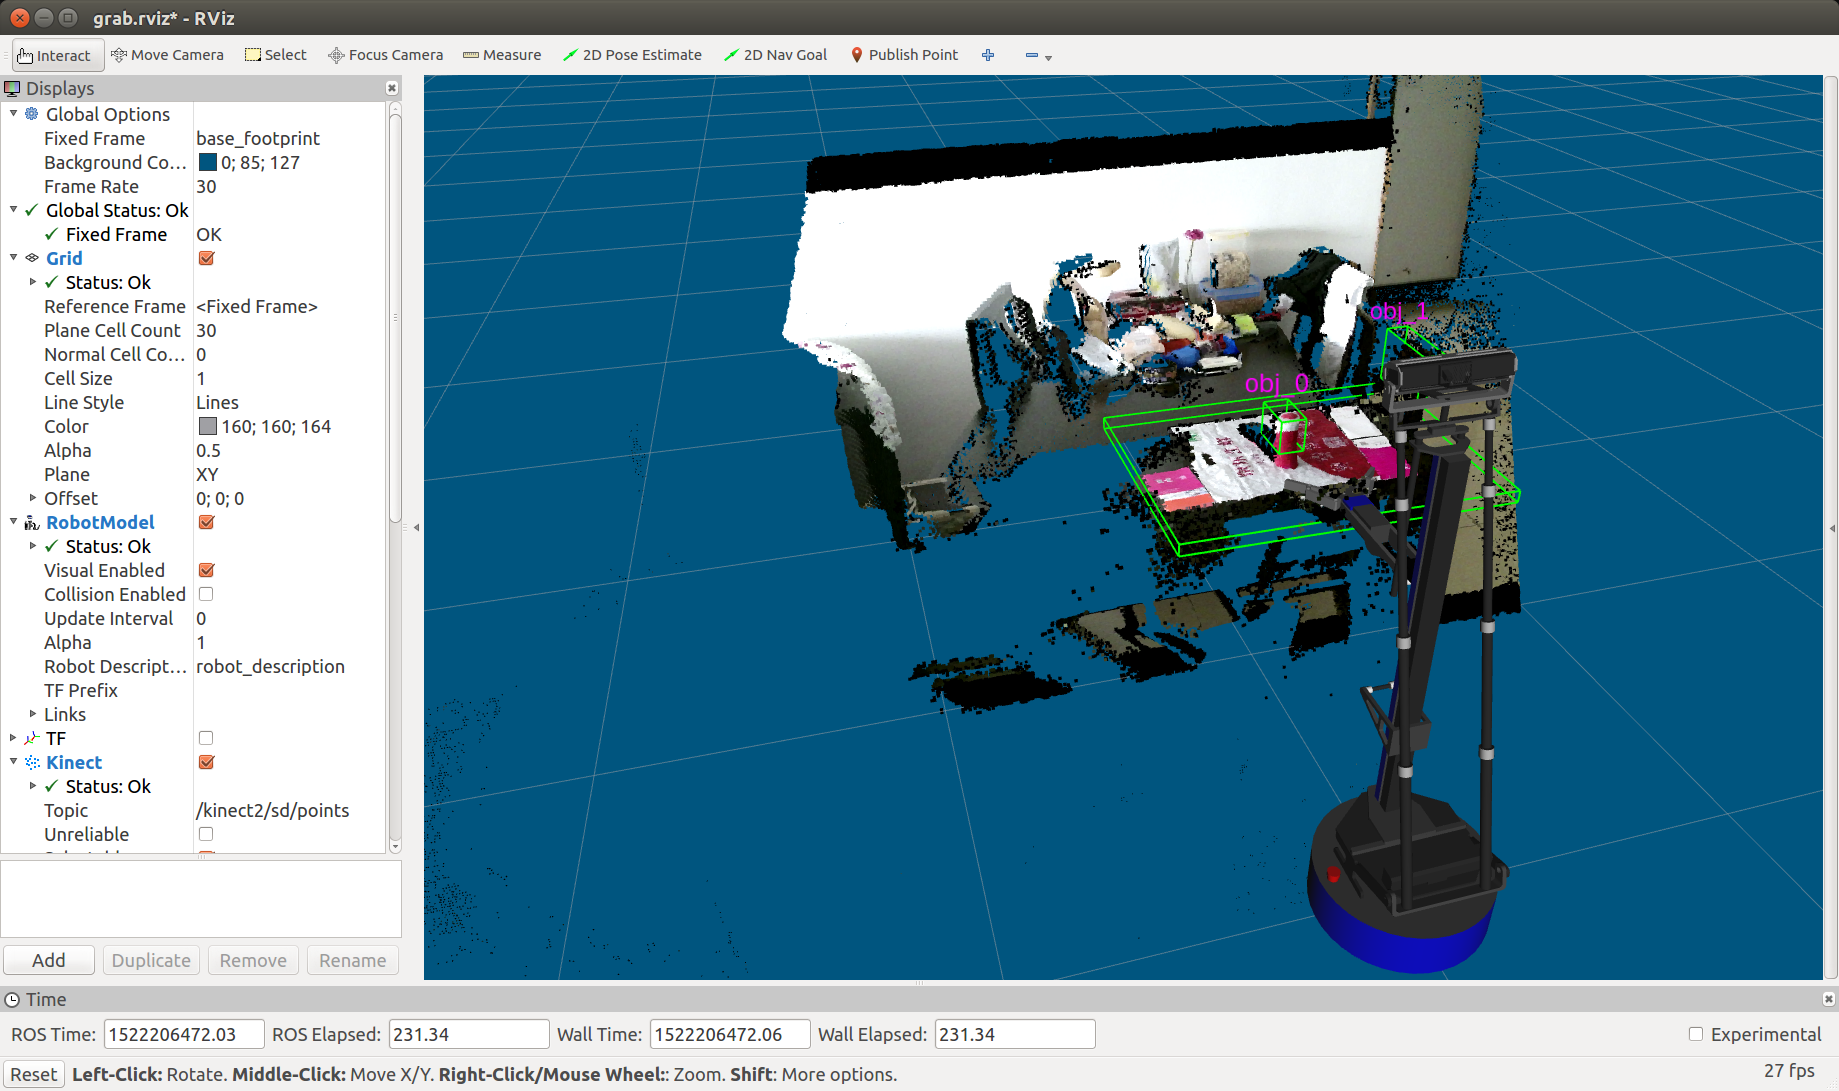Enable the TF display checkbox

point(206,738)
